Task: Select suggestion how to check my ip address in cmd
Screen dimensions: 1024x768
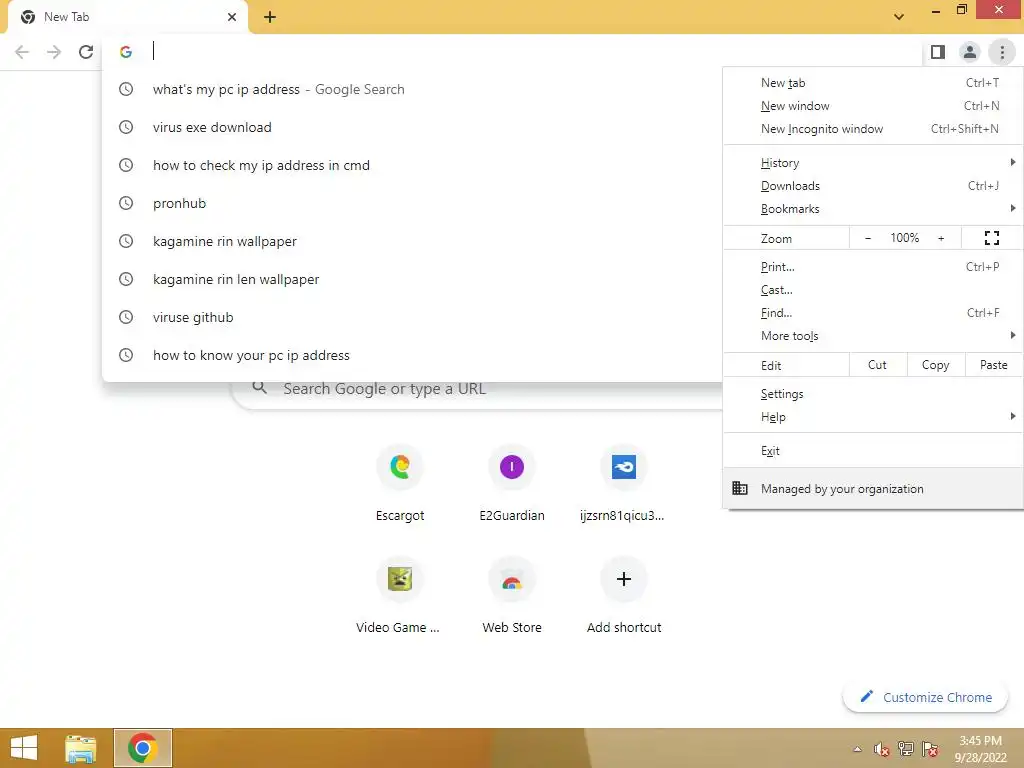Action: point(412,165)
